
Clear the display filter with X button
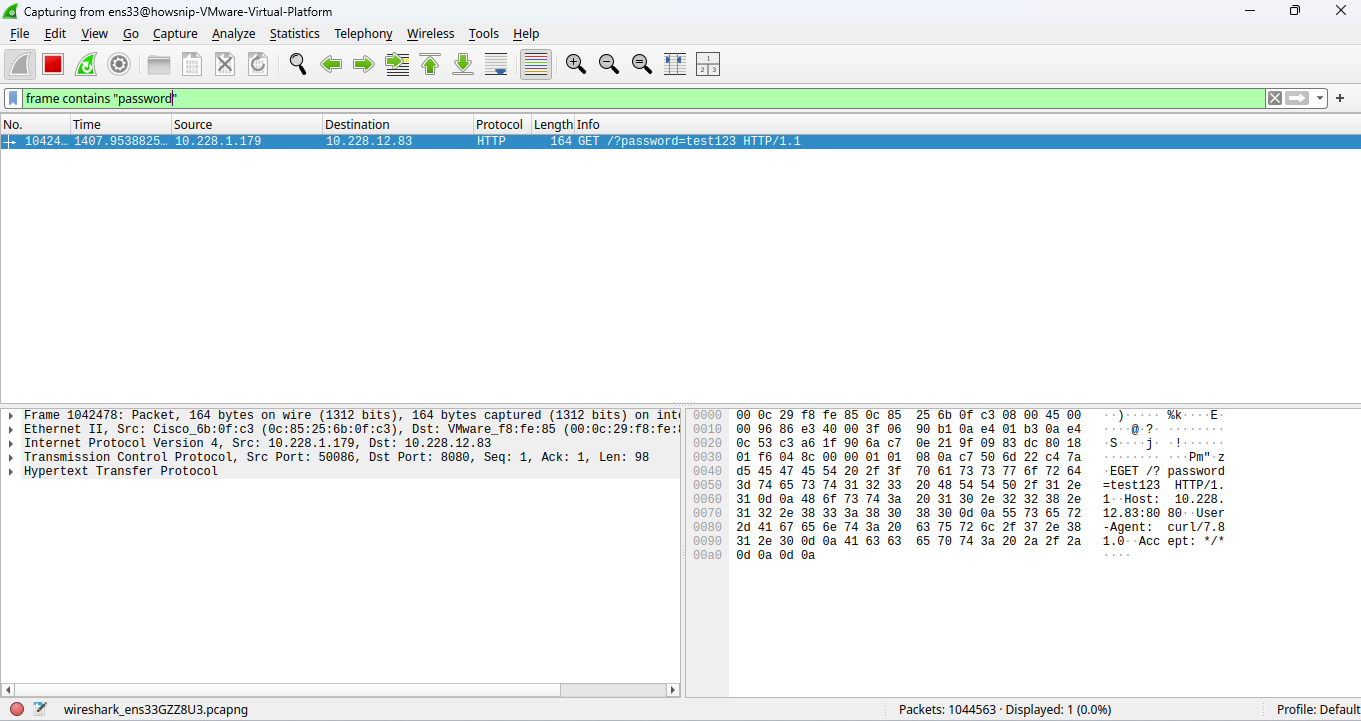point(1274,98)
